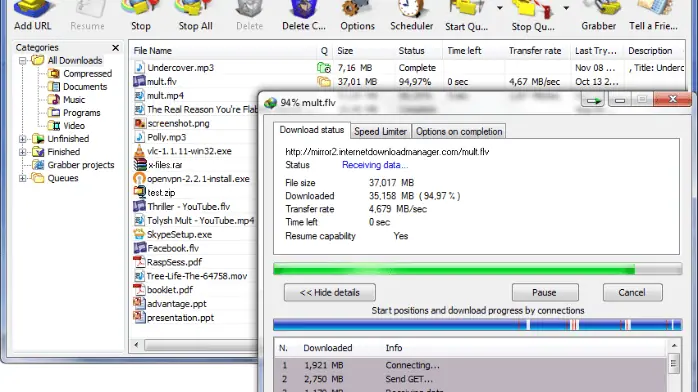
Task: Switch to the Speed Limiter tab
Action: click(381, 131)
